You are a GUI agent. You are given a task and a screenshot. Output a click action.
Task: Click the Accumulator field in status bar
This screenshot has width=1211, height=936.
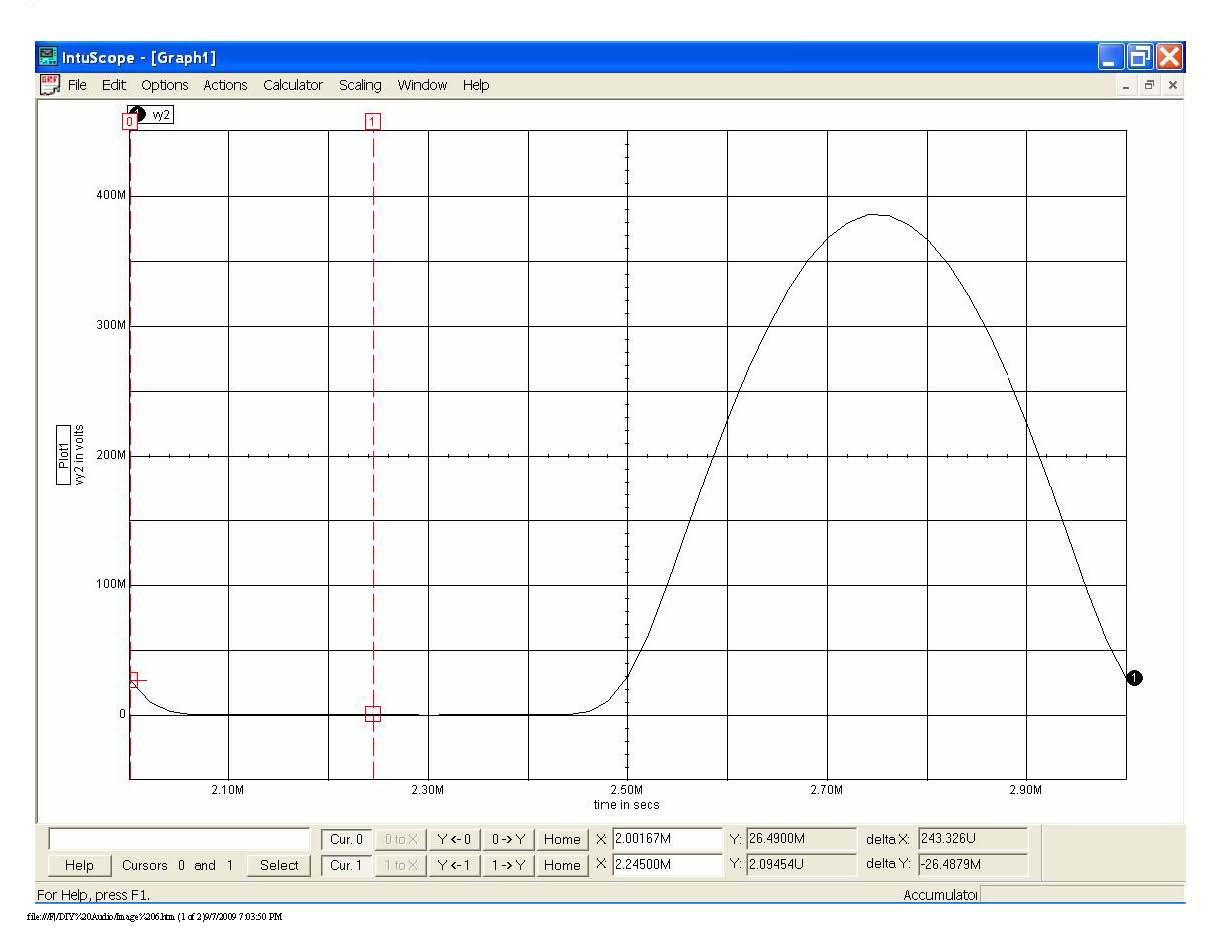pyautogui.click(x=1080, y=895)
